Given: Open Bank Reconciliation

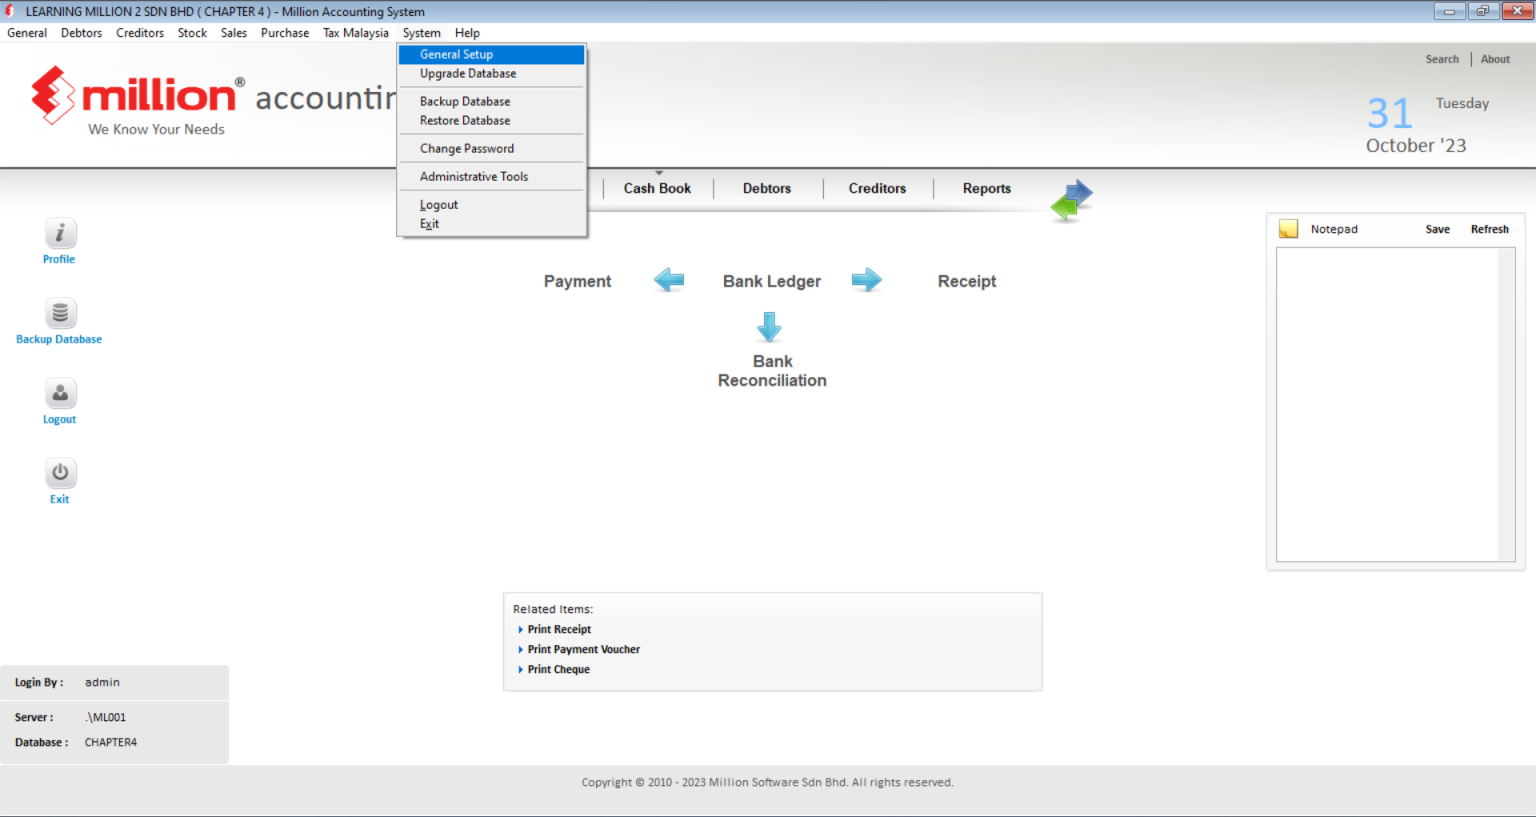Looking at the screenshot, I should pos(772,371).
